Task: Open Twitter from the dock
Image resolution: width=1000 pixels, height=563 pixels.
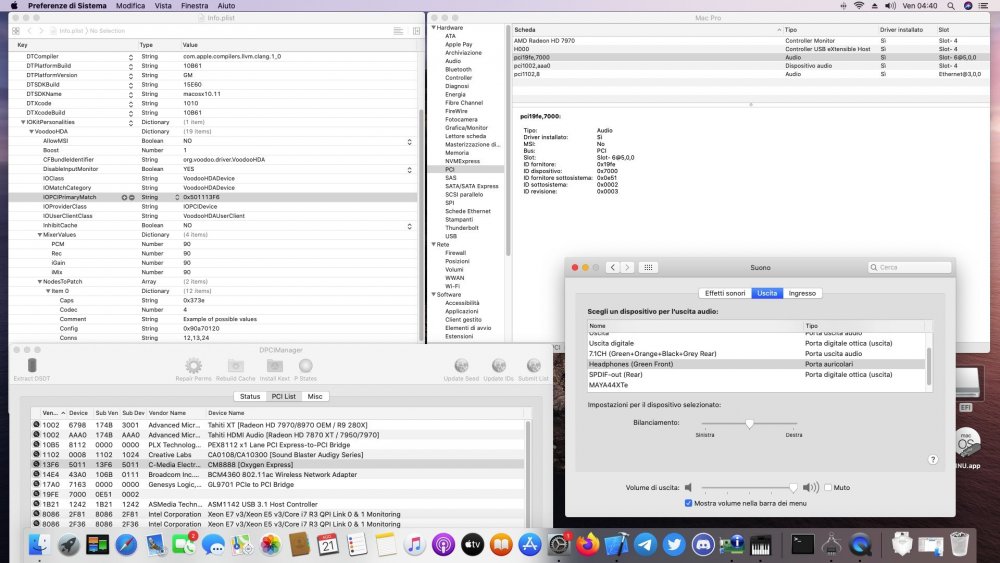Action: click(673, 545)
